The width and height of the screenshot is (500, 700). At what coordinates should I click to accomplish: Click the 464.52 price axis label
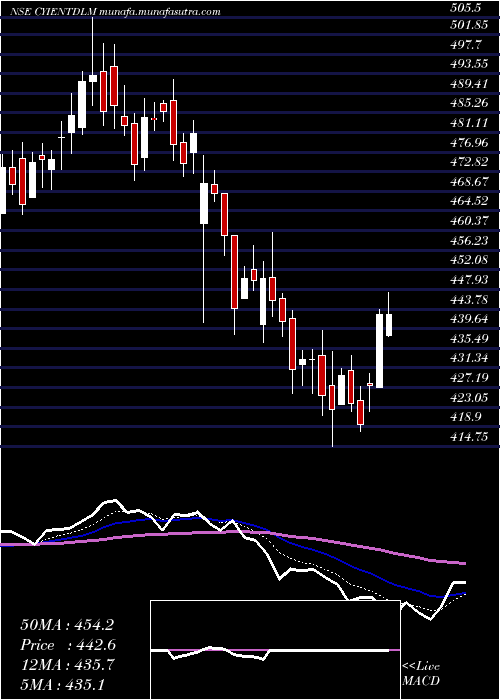pyautogui.click(x=469, y=201)
